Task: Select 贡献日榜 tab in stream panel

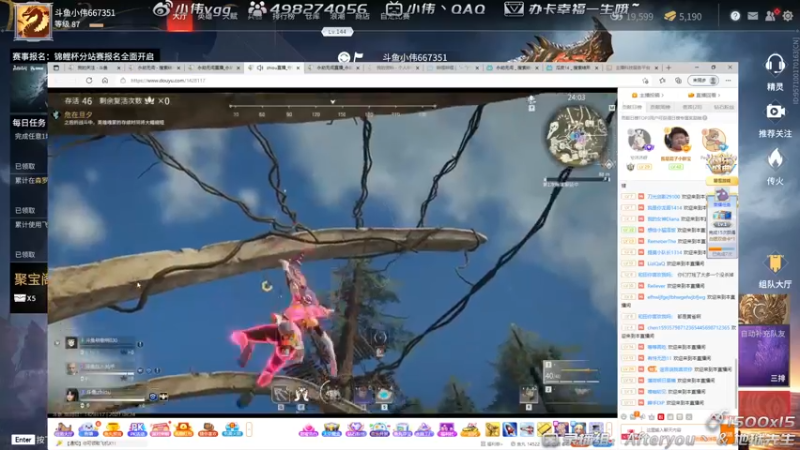Action: [632, 107]
